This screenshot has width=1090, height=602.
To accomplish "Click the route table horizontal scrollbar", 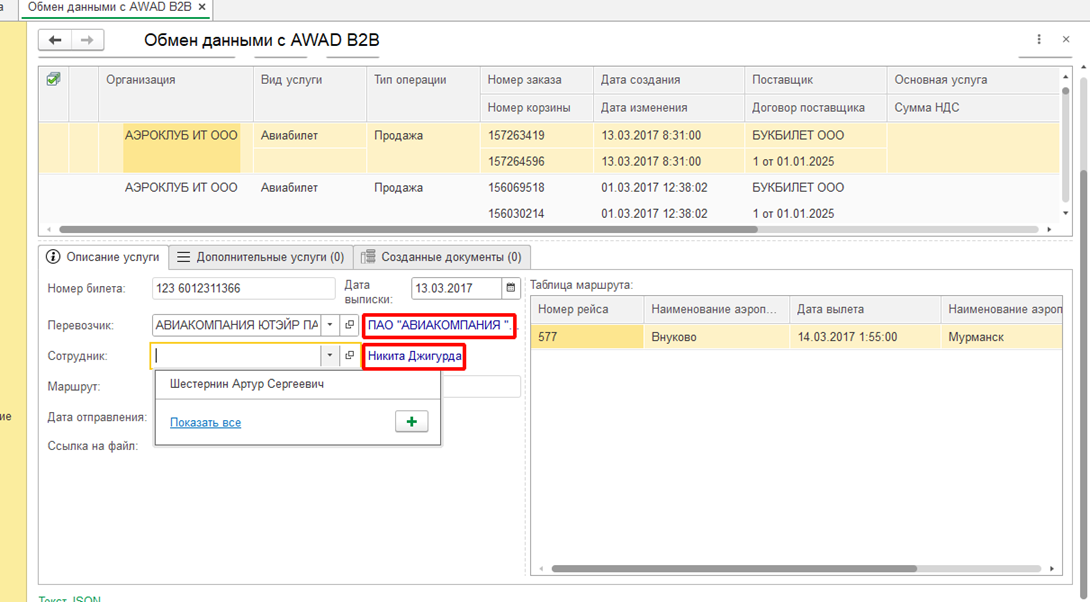I will [x=733, y=569].
